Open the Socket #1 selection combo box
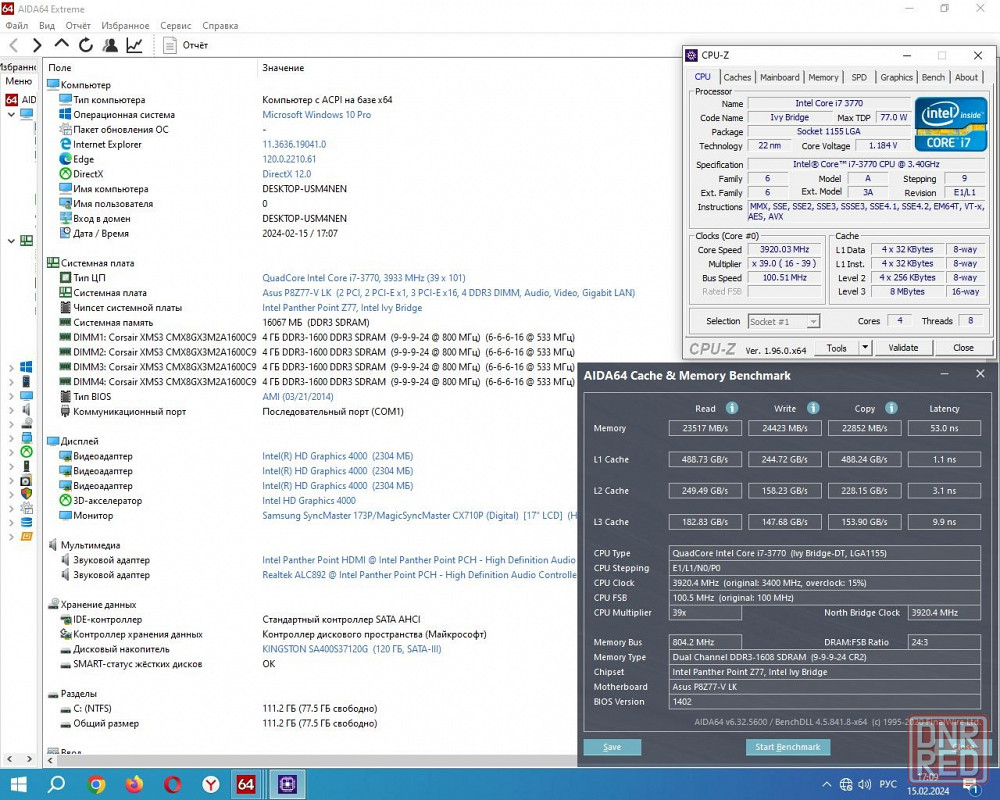Screen dimensions: 1000x800 [784, 322]
